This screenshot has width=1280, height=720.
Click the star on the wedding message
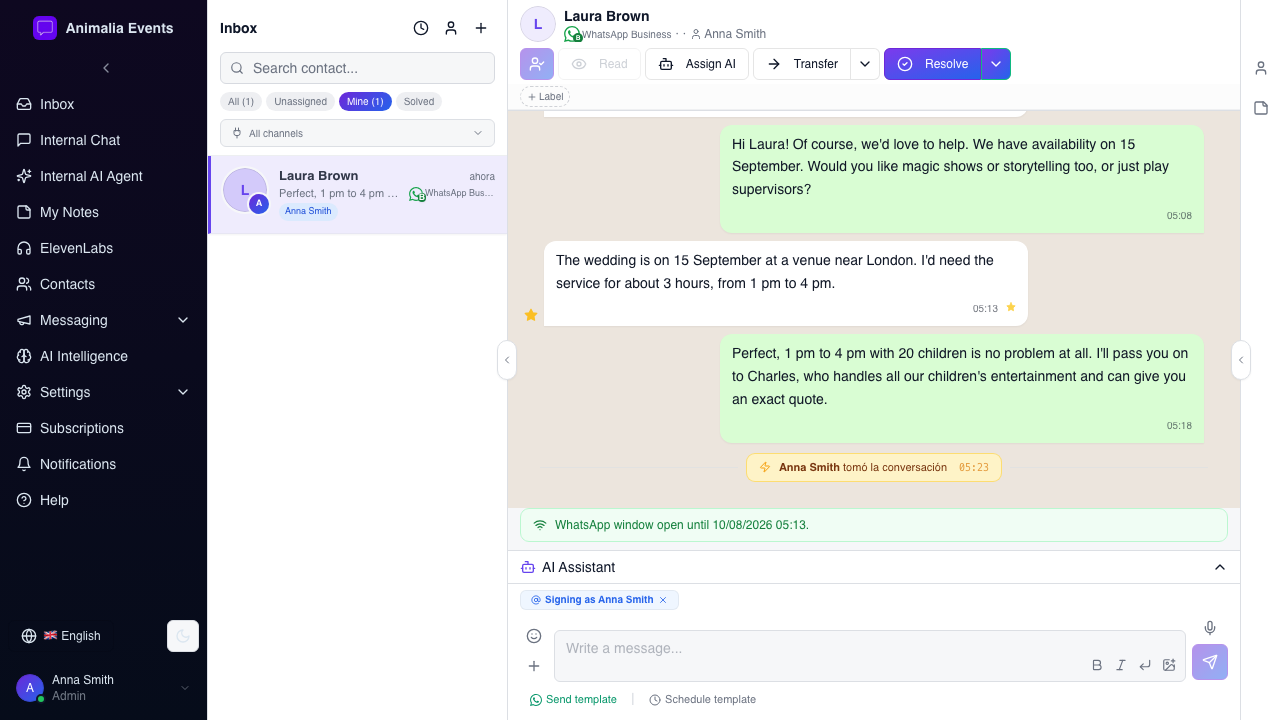1010,307
